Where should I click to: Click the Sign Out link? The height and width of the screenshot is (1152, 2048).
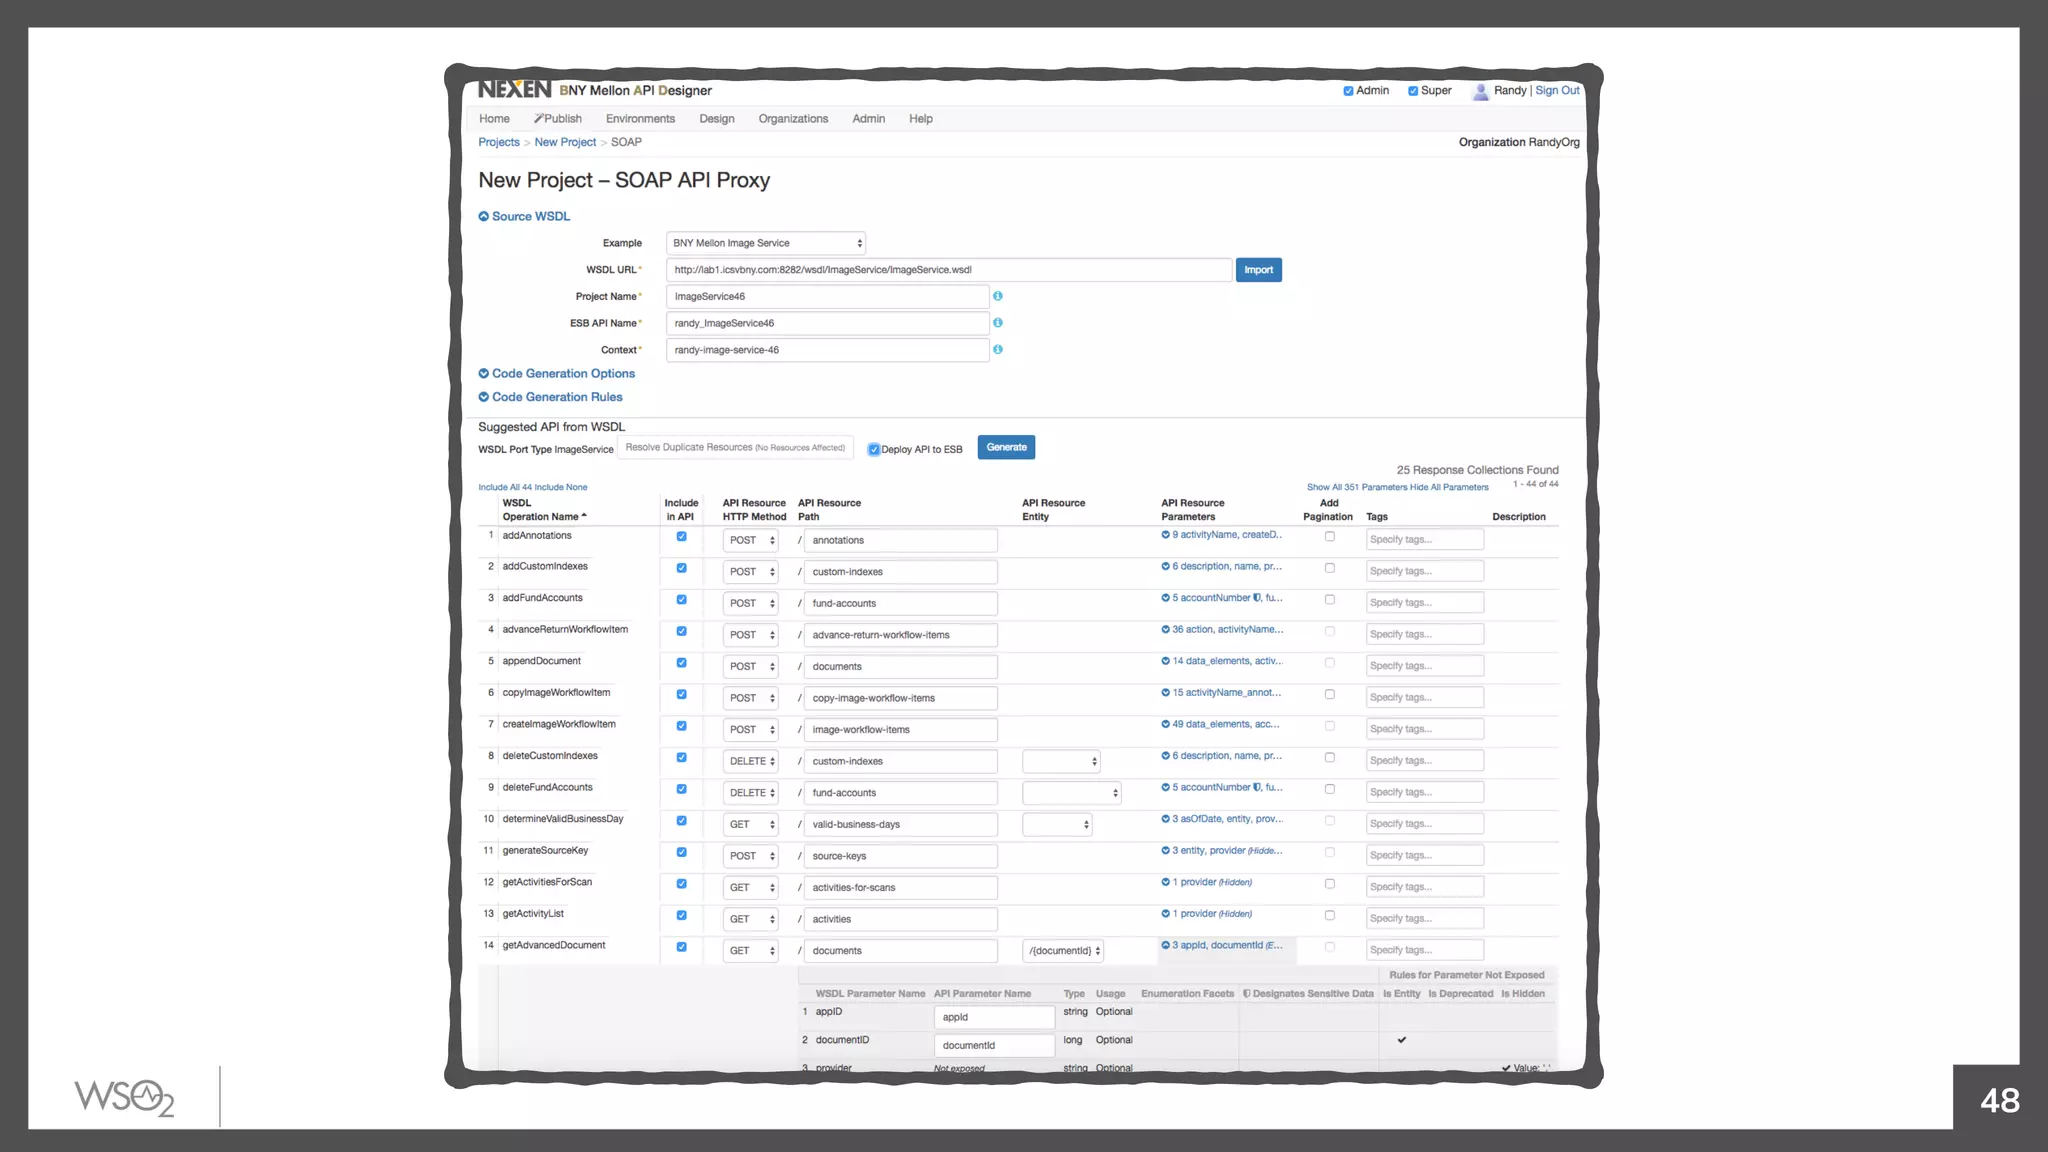1557,91
